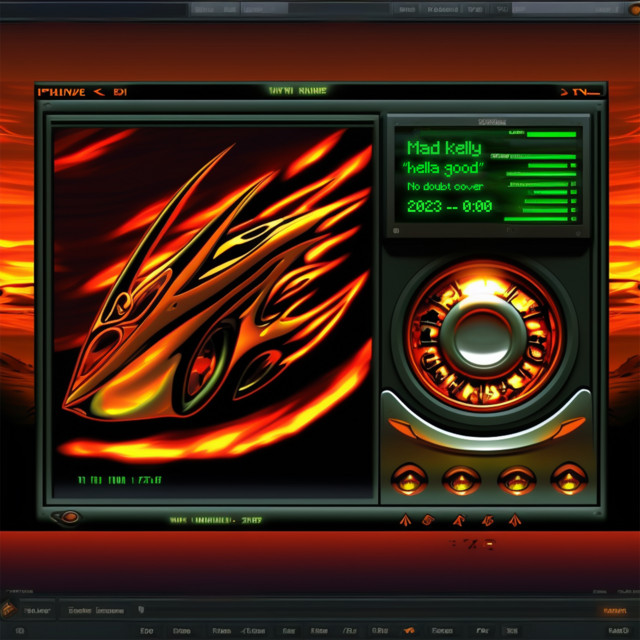Click the orange eye icon at bottom-left of player
This screenshot has width=640, height=640.
[69, 518]
